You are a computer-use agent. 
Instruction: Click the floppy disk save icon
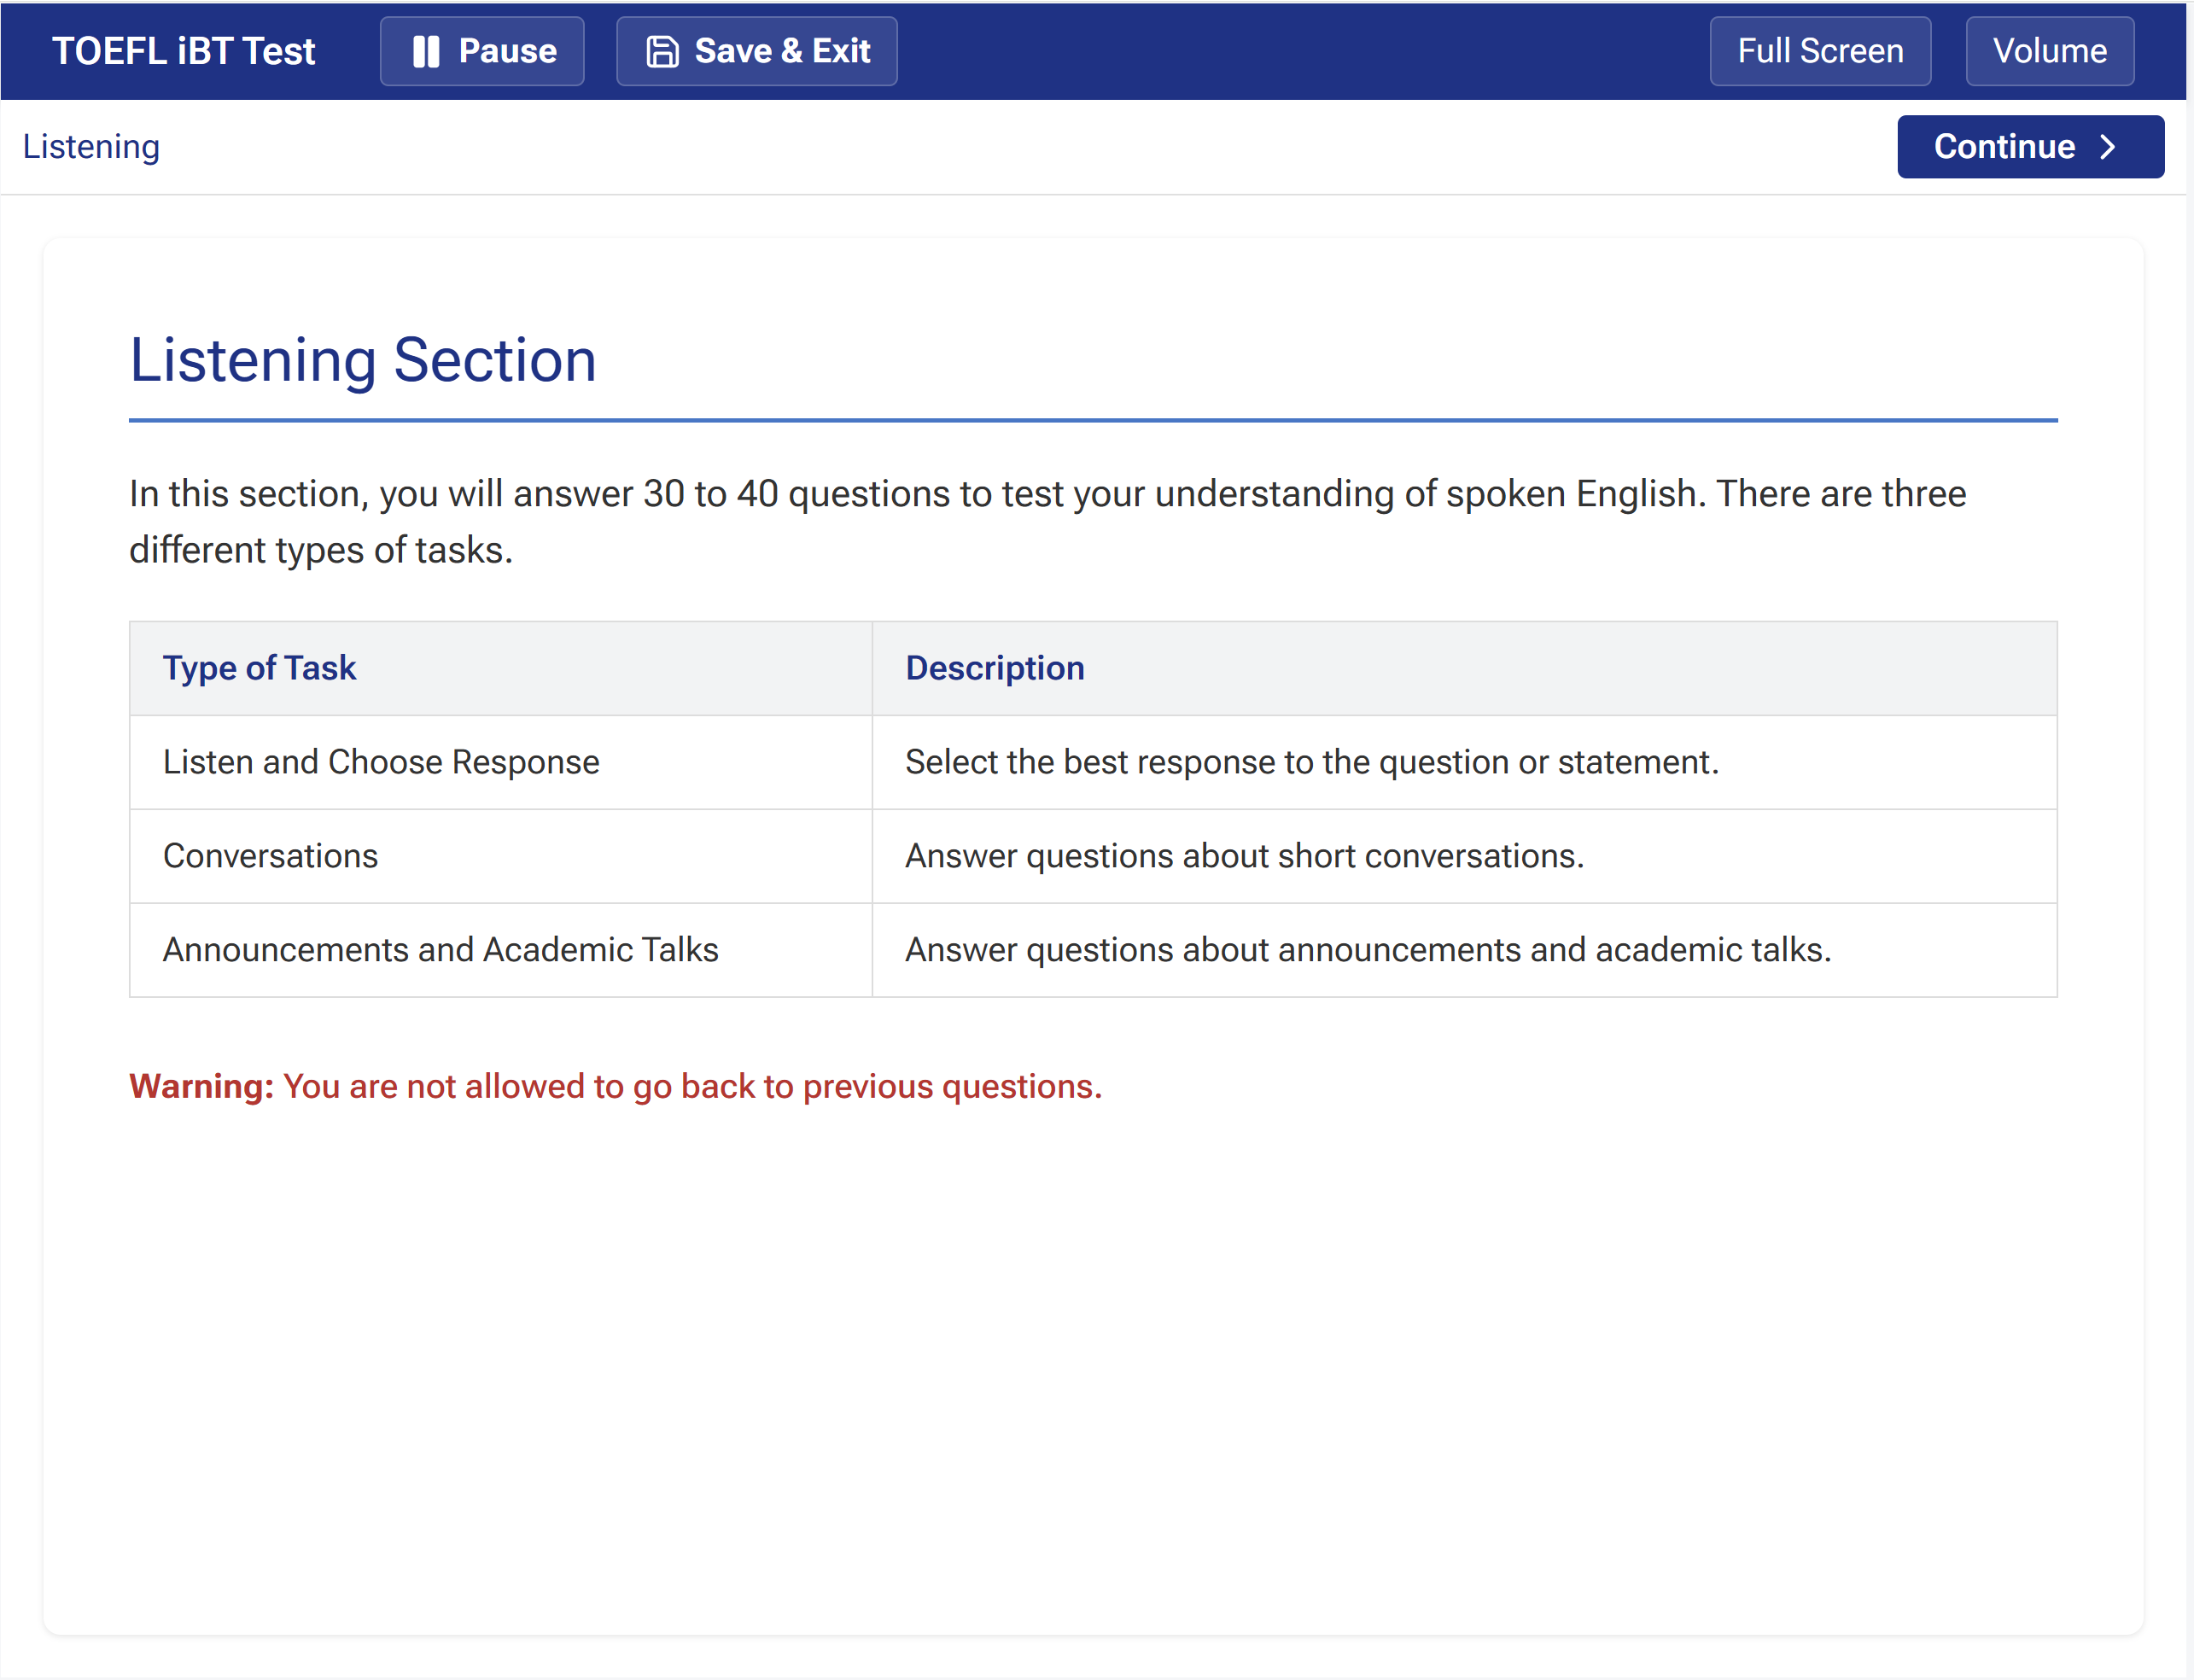662,51
